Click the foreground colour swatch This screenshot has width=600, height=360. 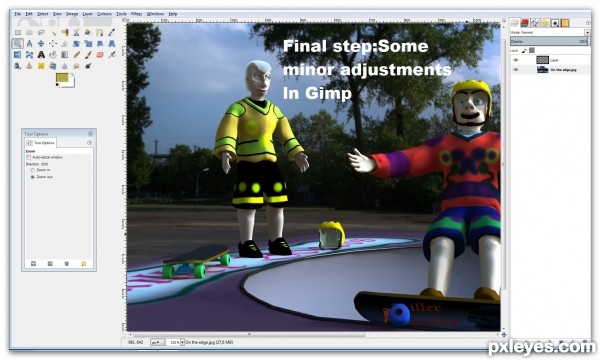tap(62, 78)
